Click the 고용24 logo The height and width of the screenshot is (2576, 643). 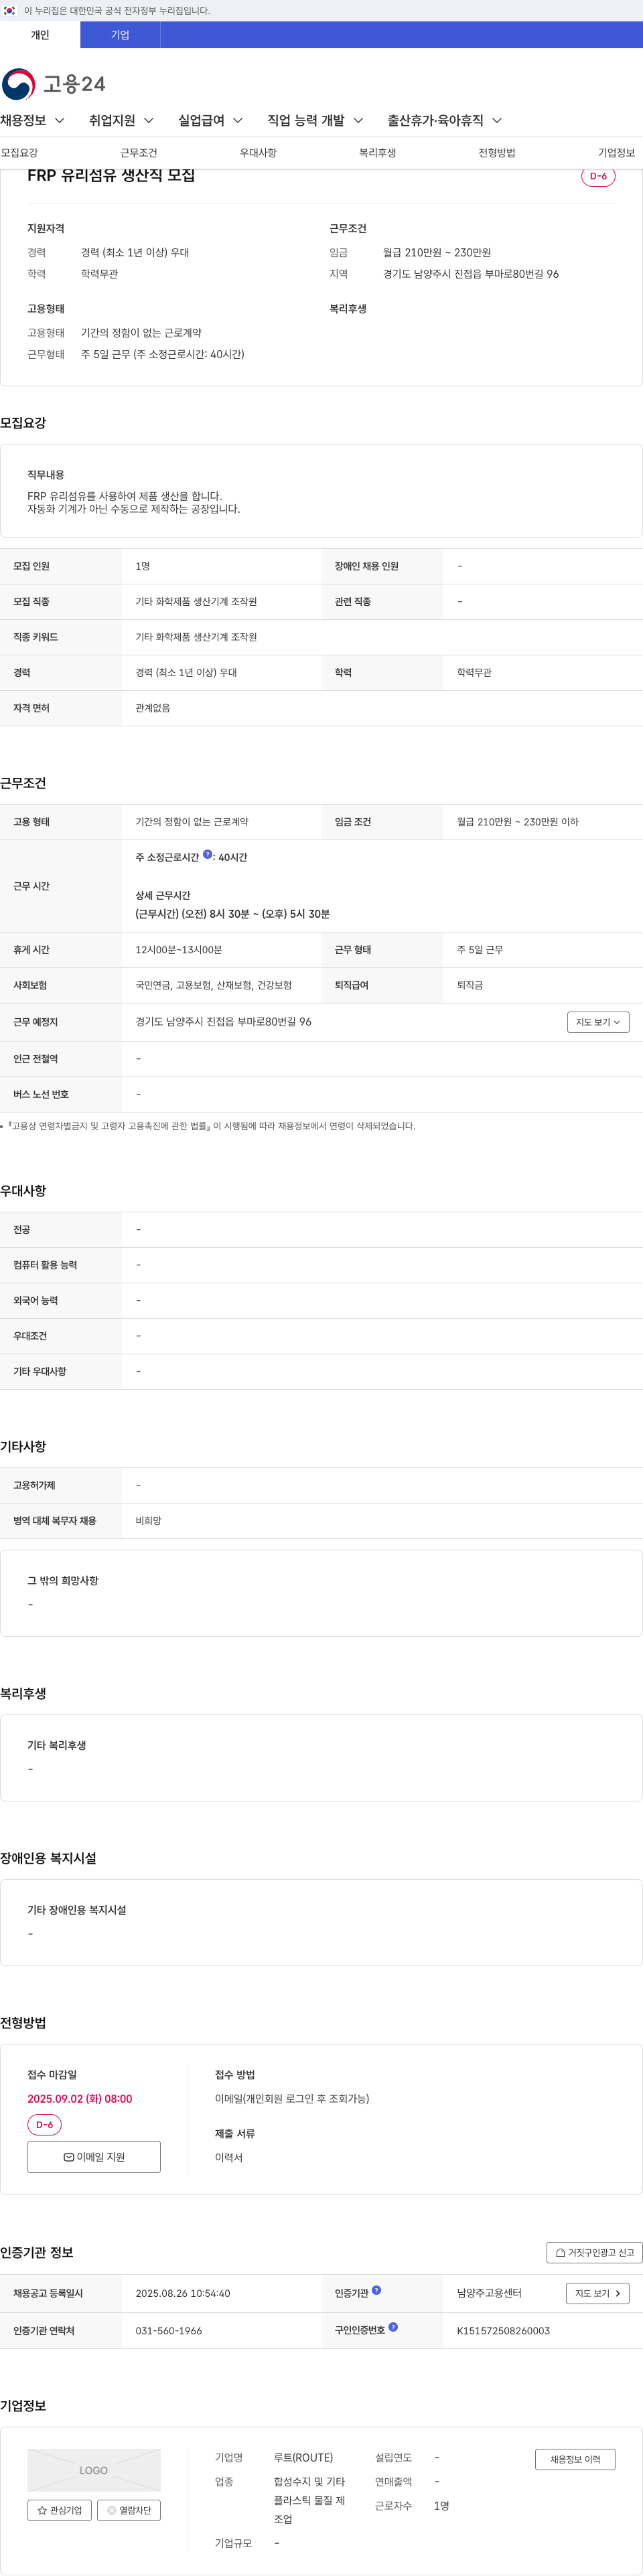tap(54, 84)
